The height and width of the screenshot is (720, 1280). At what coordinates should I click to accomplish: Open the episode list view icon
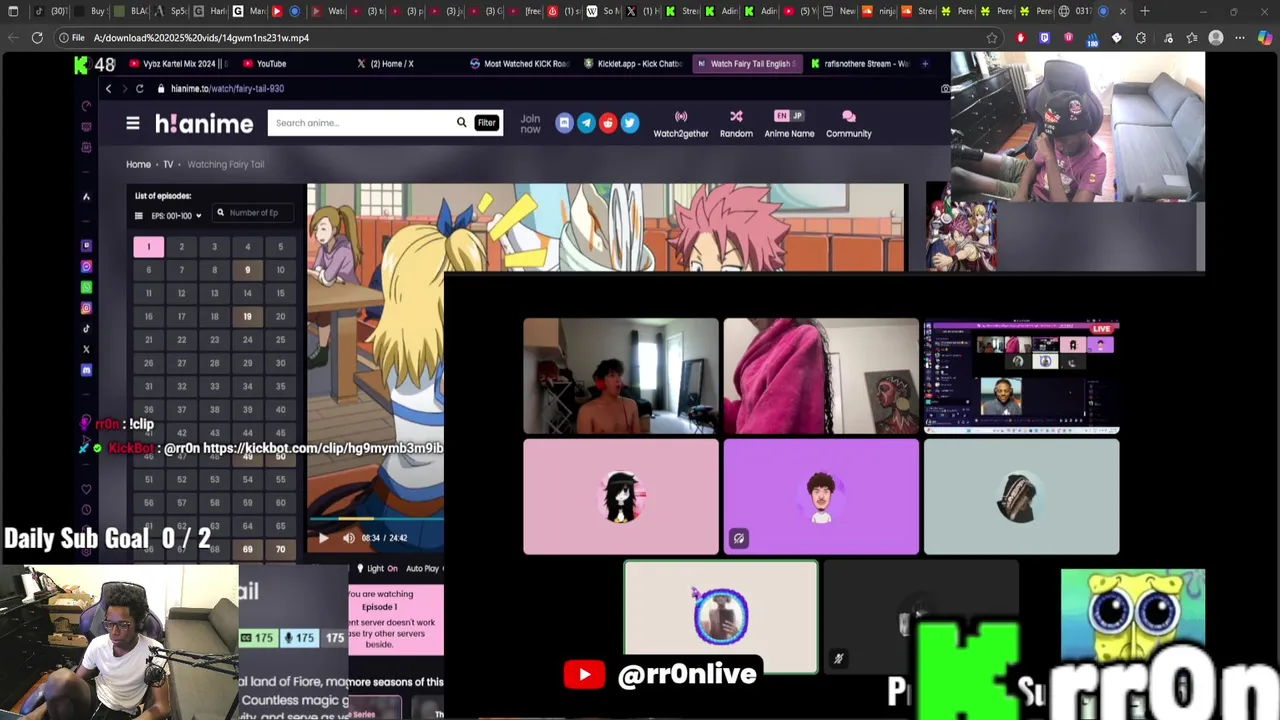click(x=138, y=215)
